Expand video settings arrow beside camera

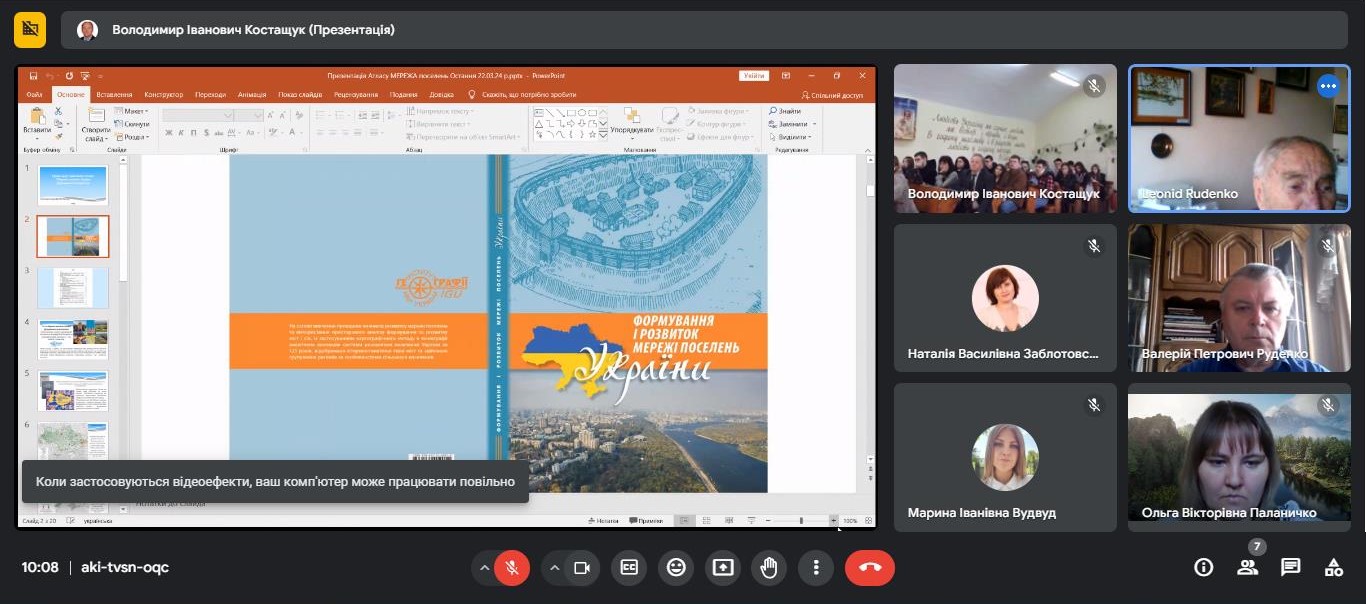coord(554,568)
